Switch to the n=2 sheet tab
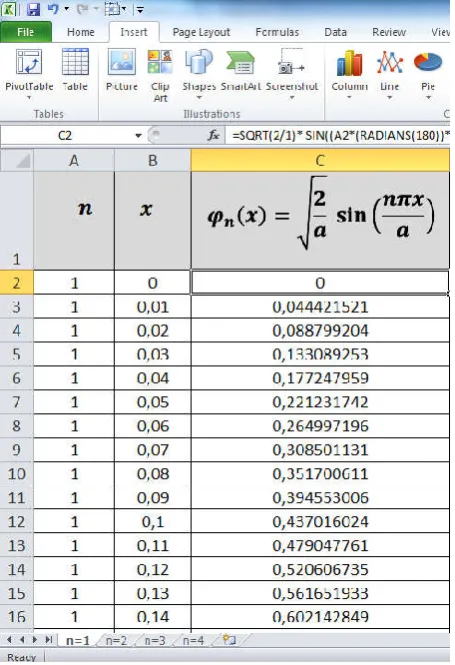This screenshot has height=665, width=455. click(x=116, y=640)
